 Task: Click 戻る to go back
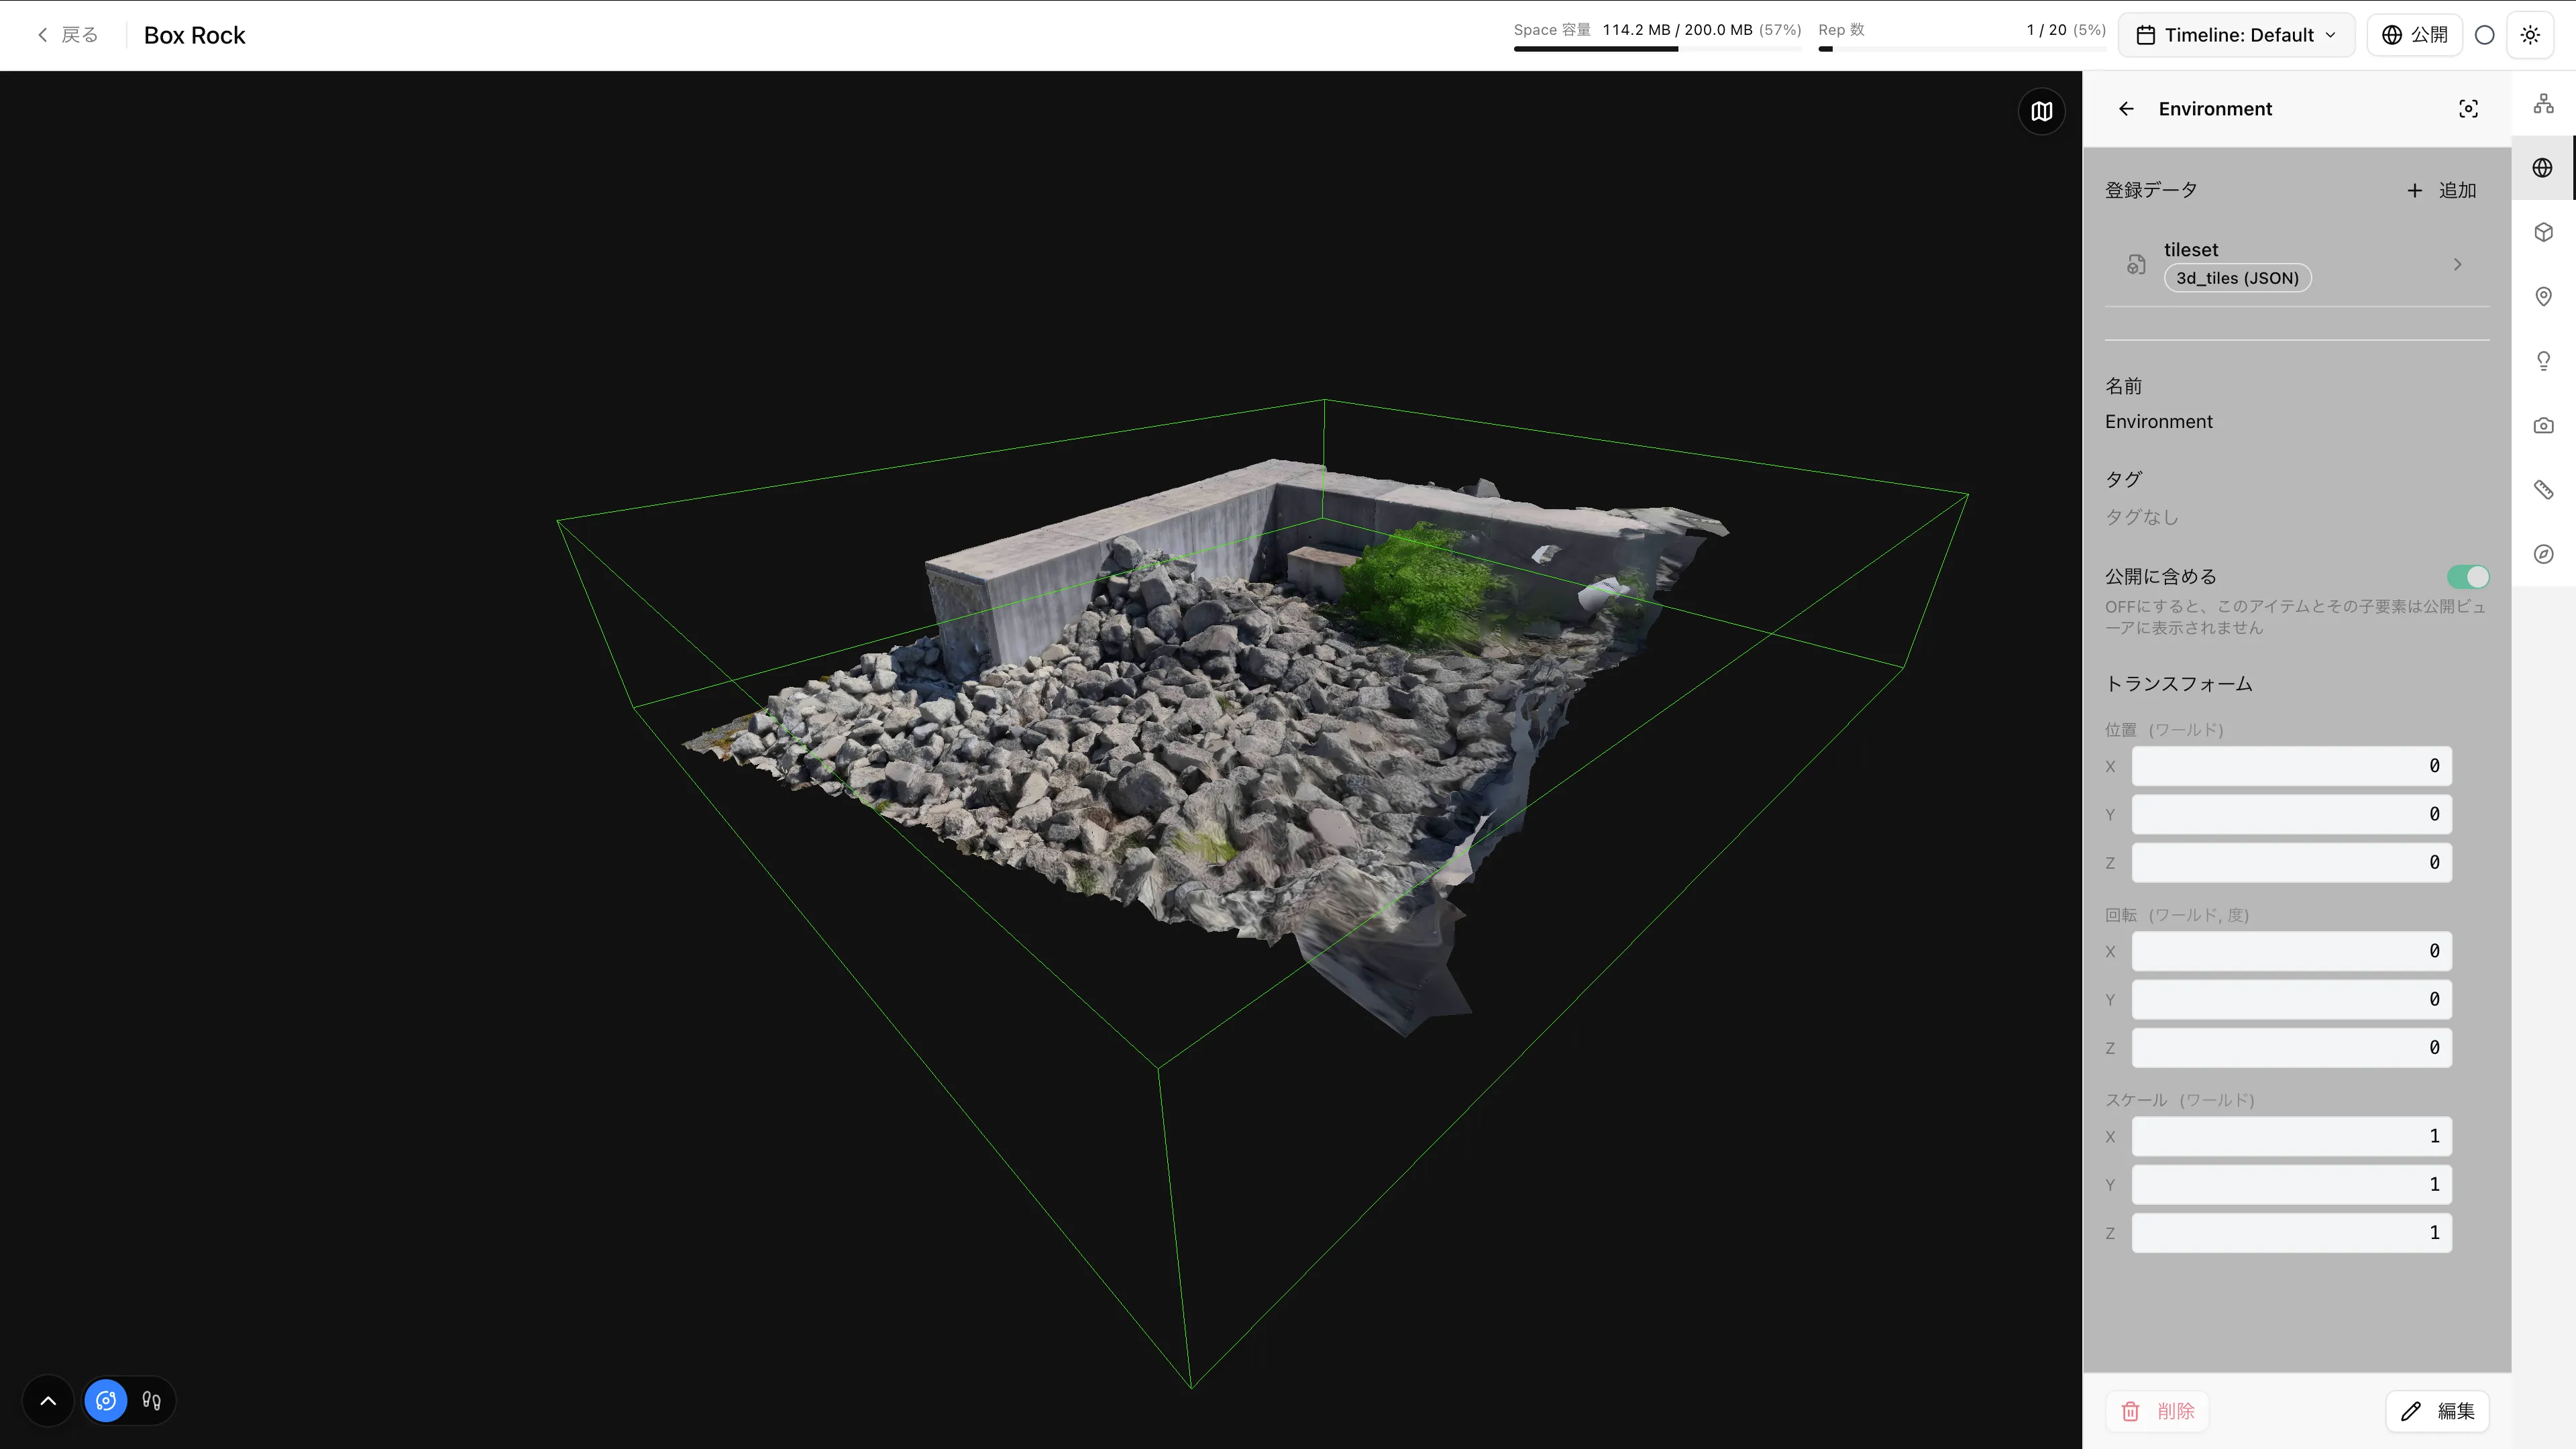pyautogui.click(x=67, y=35)
